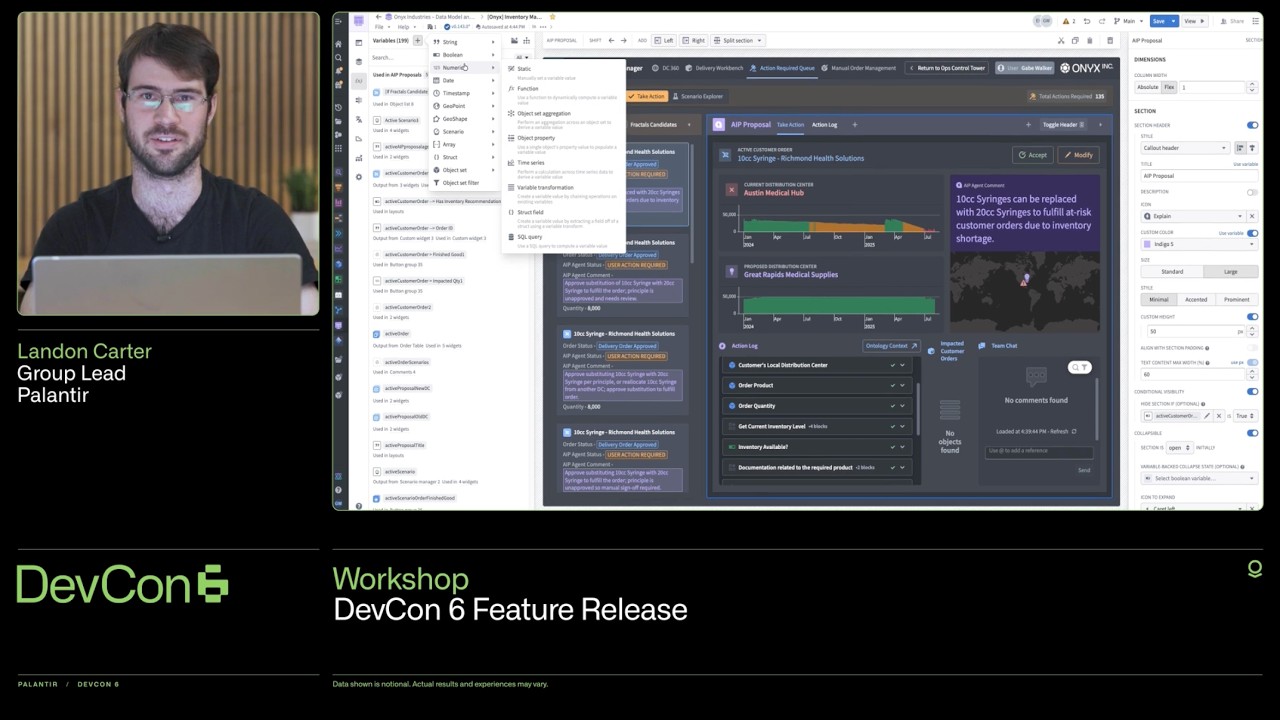
Task: Click the edit pencil for the hide-section variable
Action: coord(1207,416)
